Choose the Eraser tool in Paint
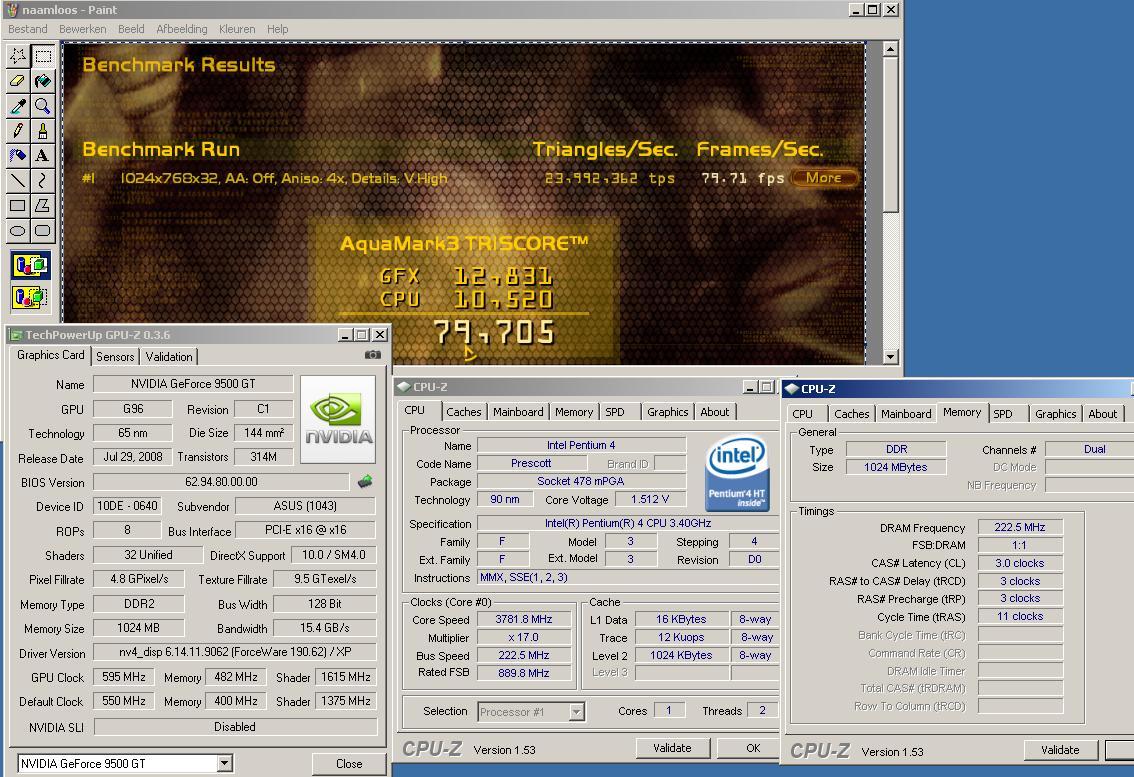Viewport: 1134px width, 777px height. click(x=18, y=81)
